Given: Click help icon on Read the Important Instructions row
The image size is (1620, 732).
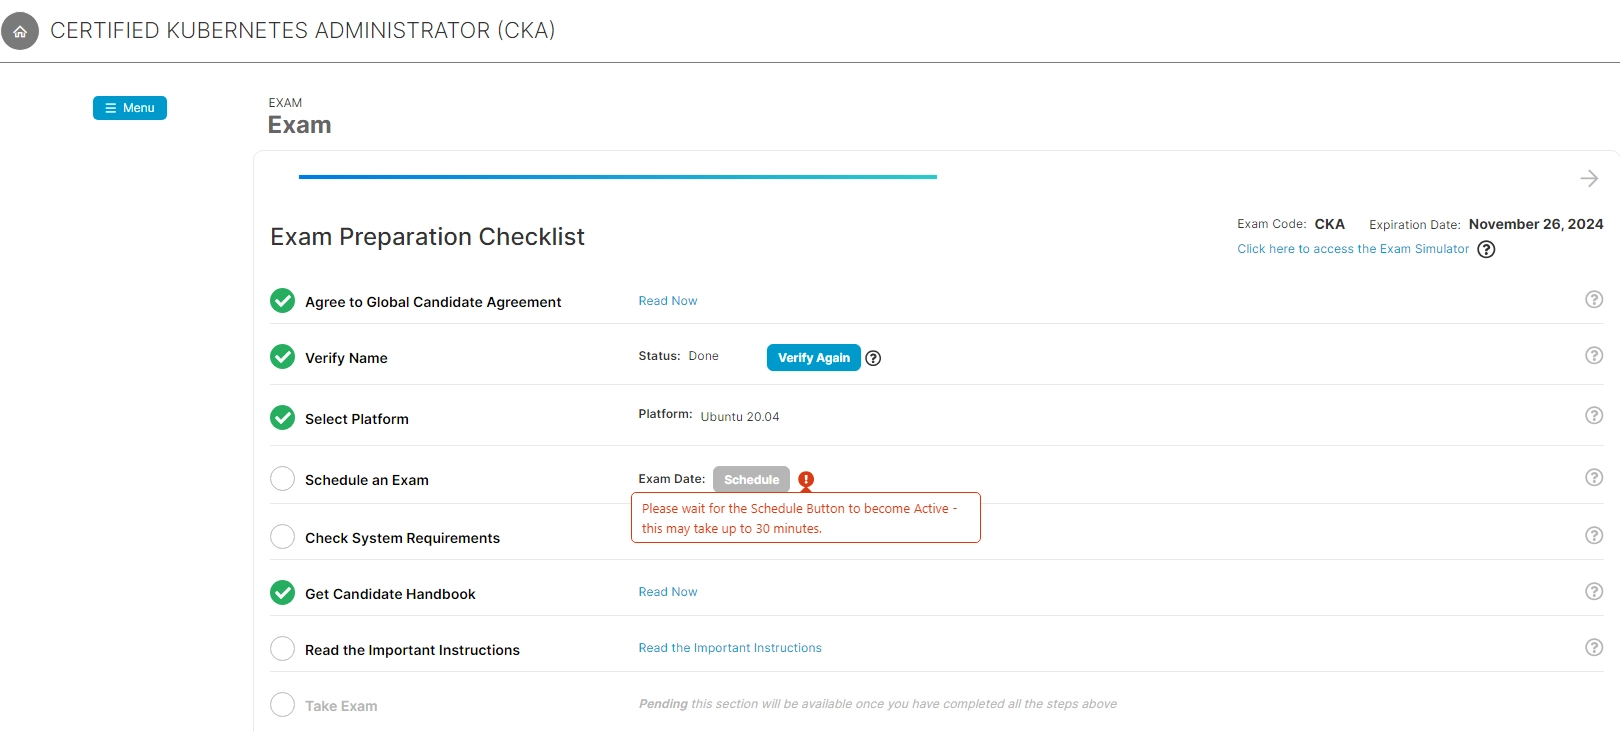Looking at the screenshot, I should [1594, 647].
